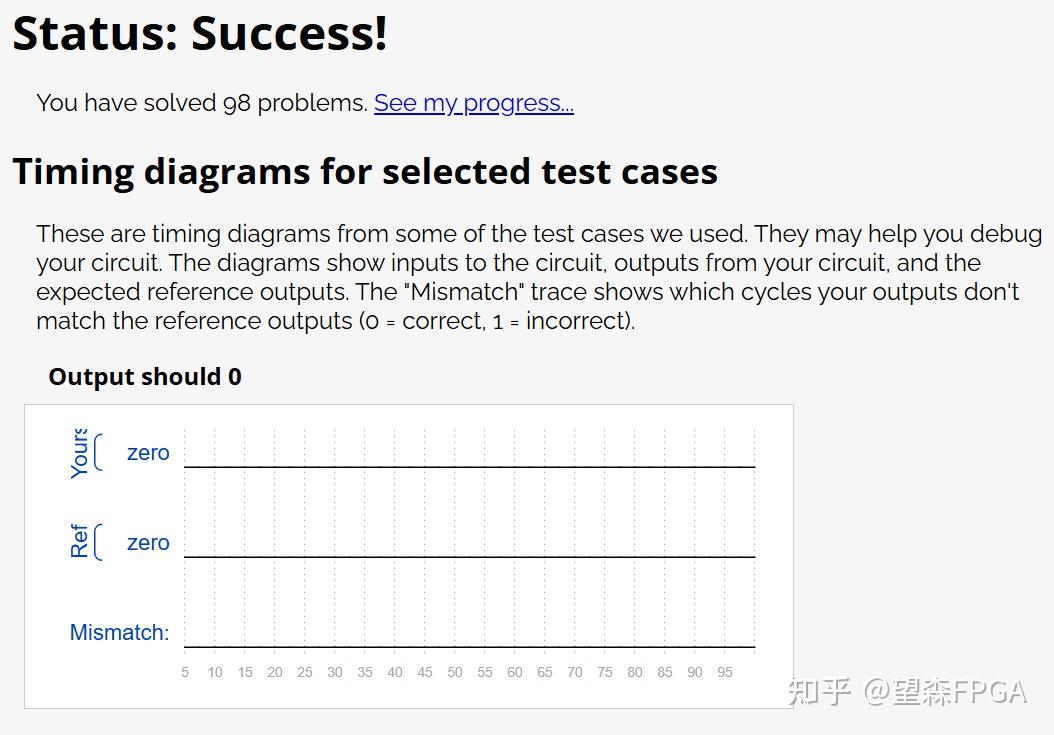Click time marker 20 on the axis
Viewport: 1054px width, 735px height.
[275, 672]
